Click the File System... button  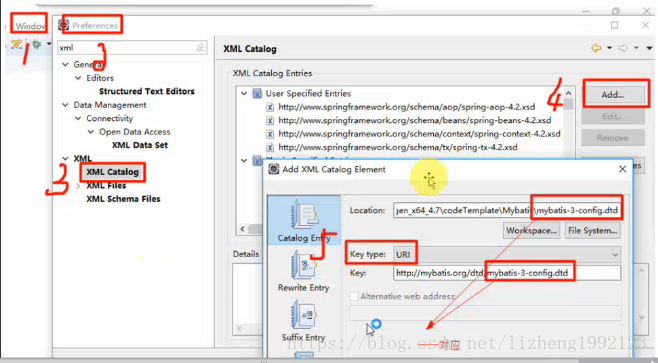point(593,230)
